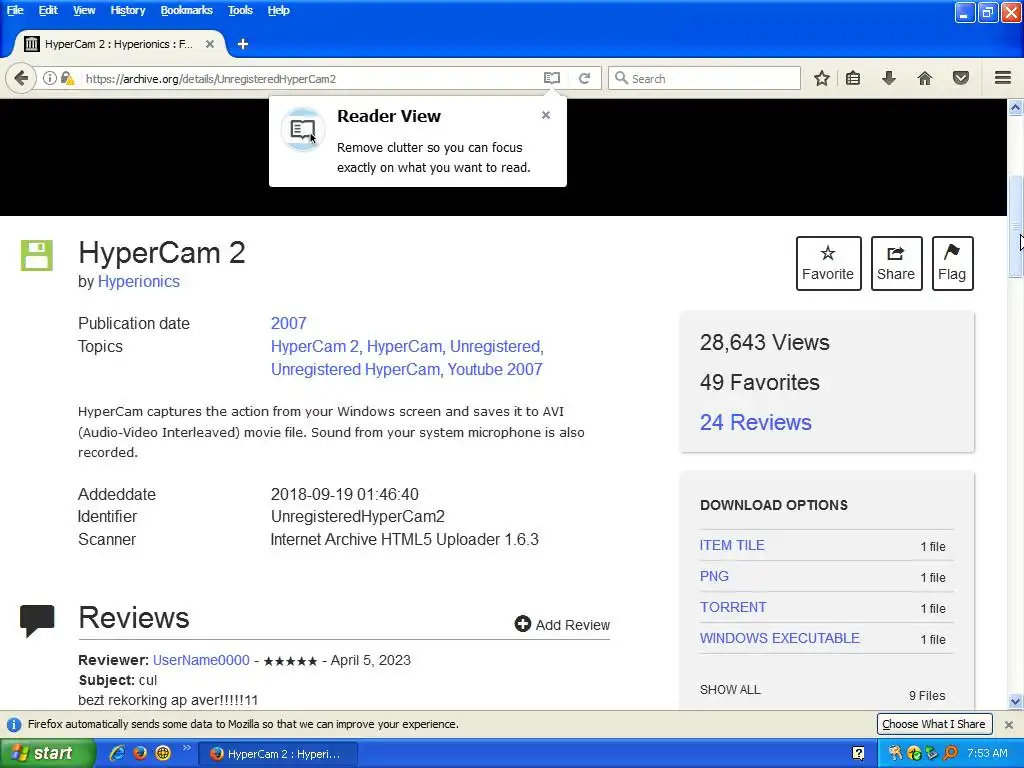Click Add Review button
The height and width of the screenshot is (768, 1024).
562,624
